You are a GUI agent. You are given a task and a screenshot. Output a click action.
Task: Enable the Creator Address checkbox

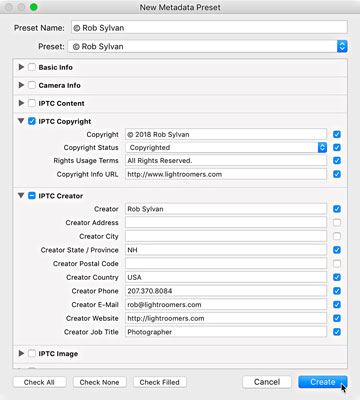point(337,223)
